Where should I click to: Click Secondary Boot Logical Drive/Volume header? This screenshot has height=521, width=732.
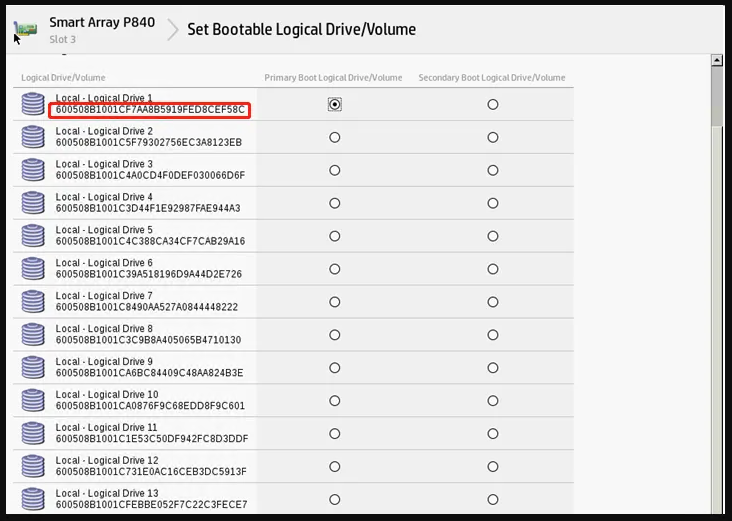tap(492, 77)
